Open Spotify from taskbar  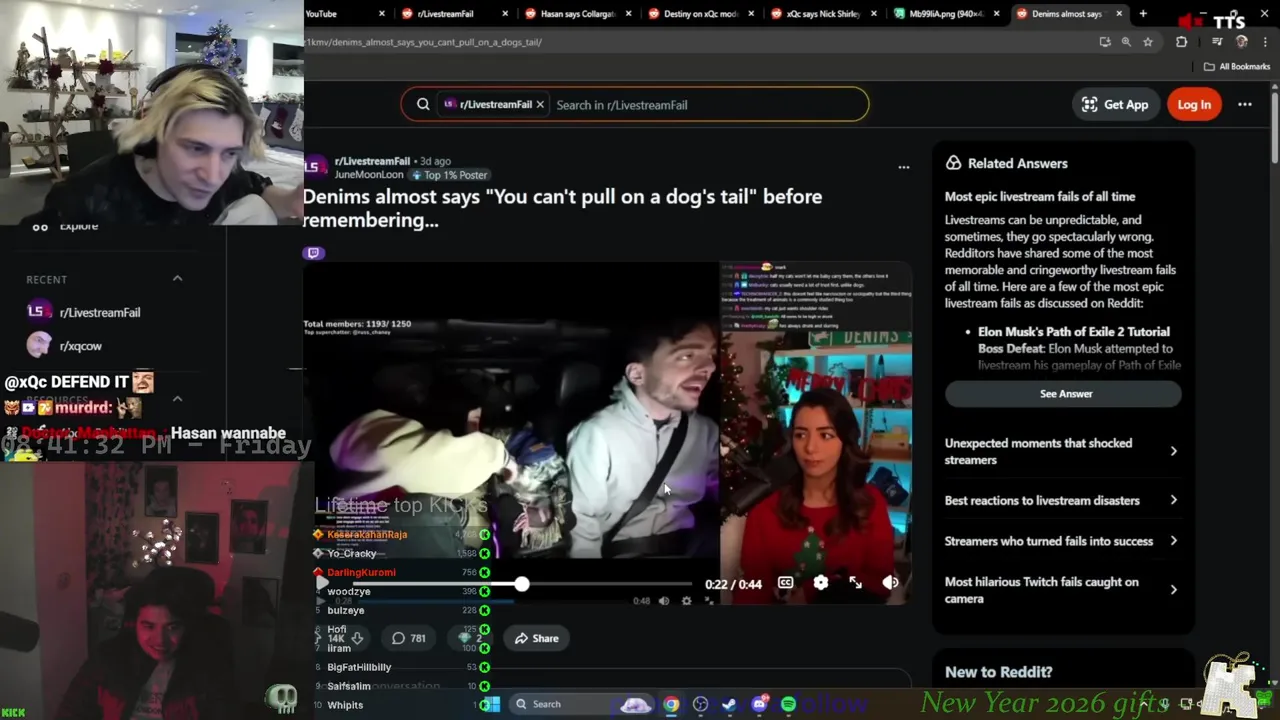(788, 704)
